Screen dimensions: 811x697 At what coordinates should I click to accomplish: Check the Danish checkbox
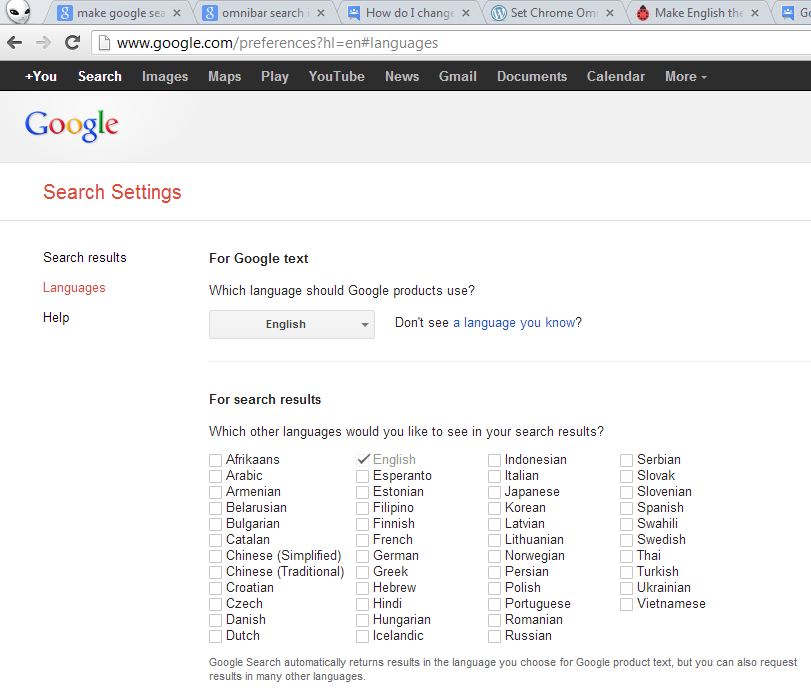point(216,620)
